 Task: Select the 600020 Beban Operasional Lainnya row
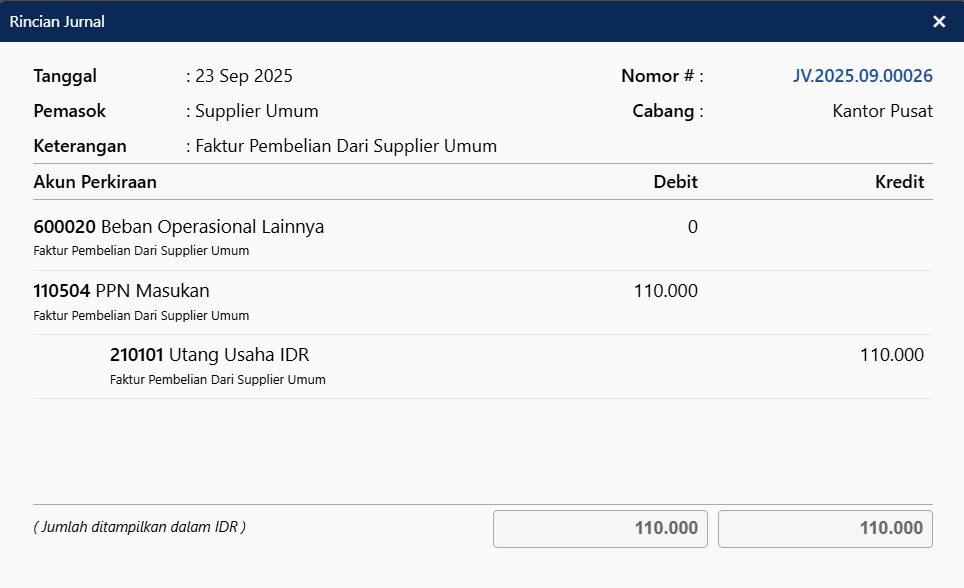[x=179, y=227]
